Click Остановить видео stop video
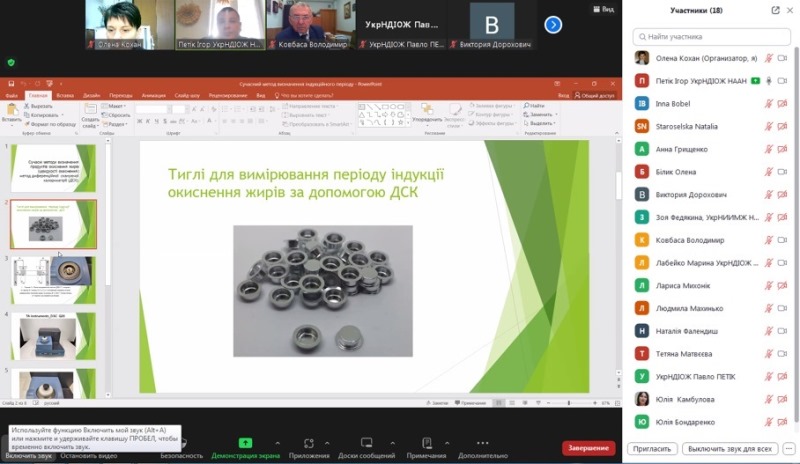 coord(89,455)
